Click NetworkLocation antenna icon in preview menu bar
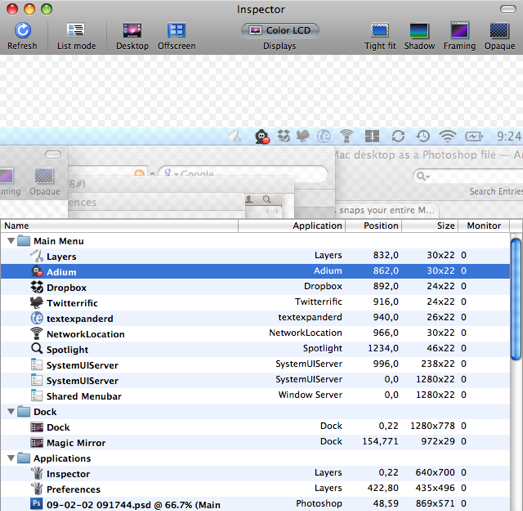Image resolution: width=523 pixels, height=511 pixels. point(347,136)
